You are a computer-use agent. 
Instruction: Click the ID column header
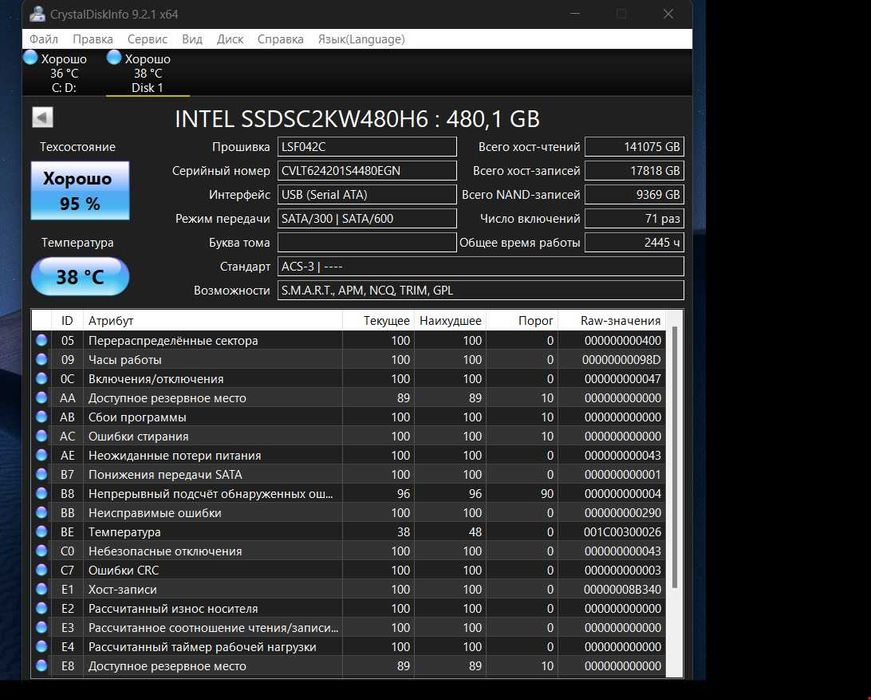pos(67,321)
